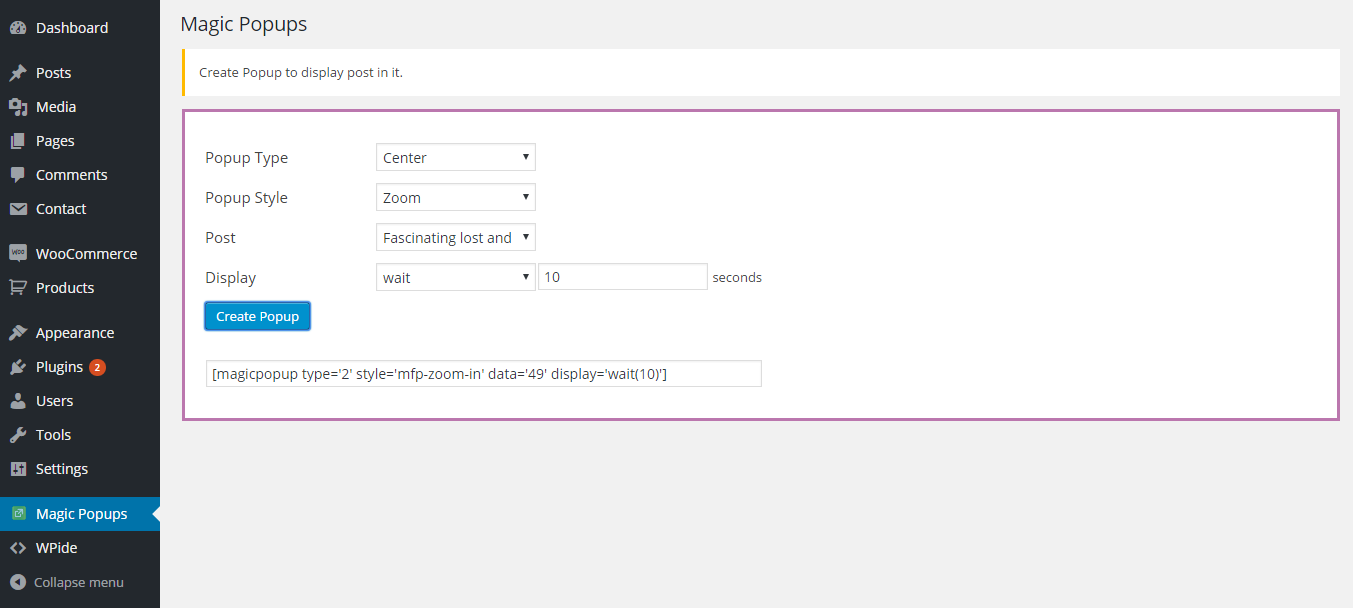Click the Dashboard gauge icon
Viewport: 1353px width, 608px height.
[17, 28]
